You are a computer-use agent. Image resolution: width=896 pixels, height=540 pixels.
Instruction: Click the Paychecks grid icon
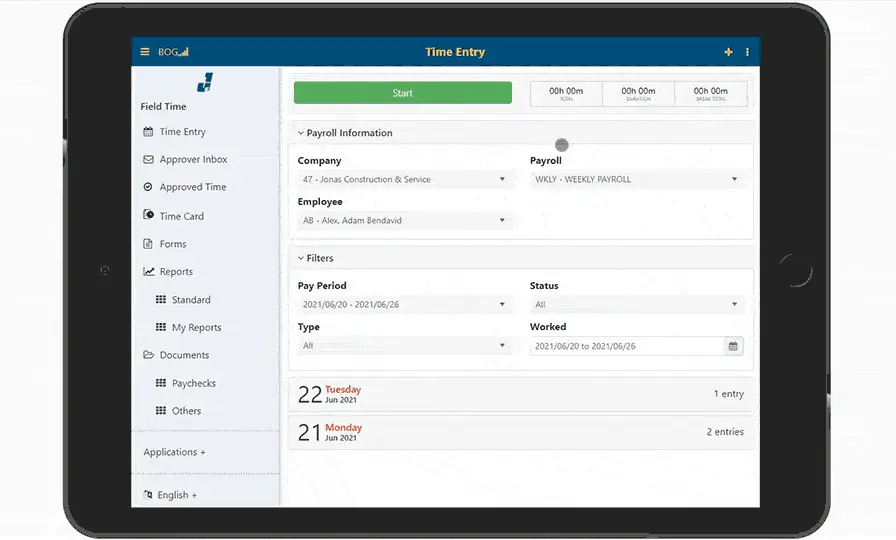tap(161, 383)
